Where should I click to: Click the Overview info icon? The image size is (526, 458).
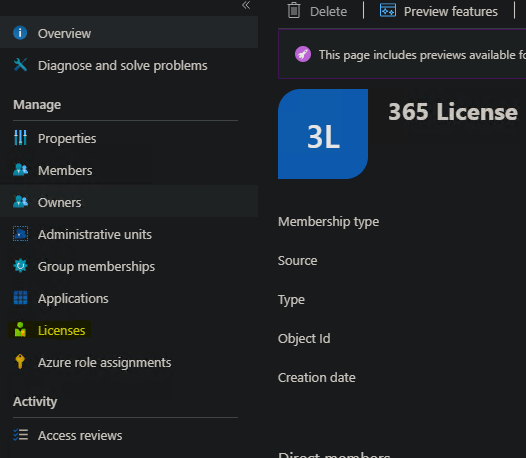pos(20,33)
